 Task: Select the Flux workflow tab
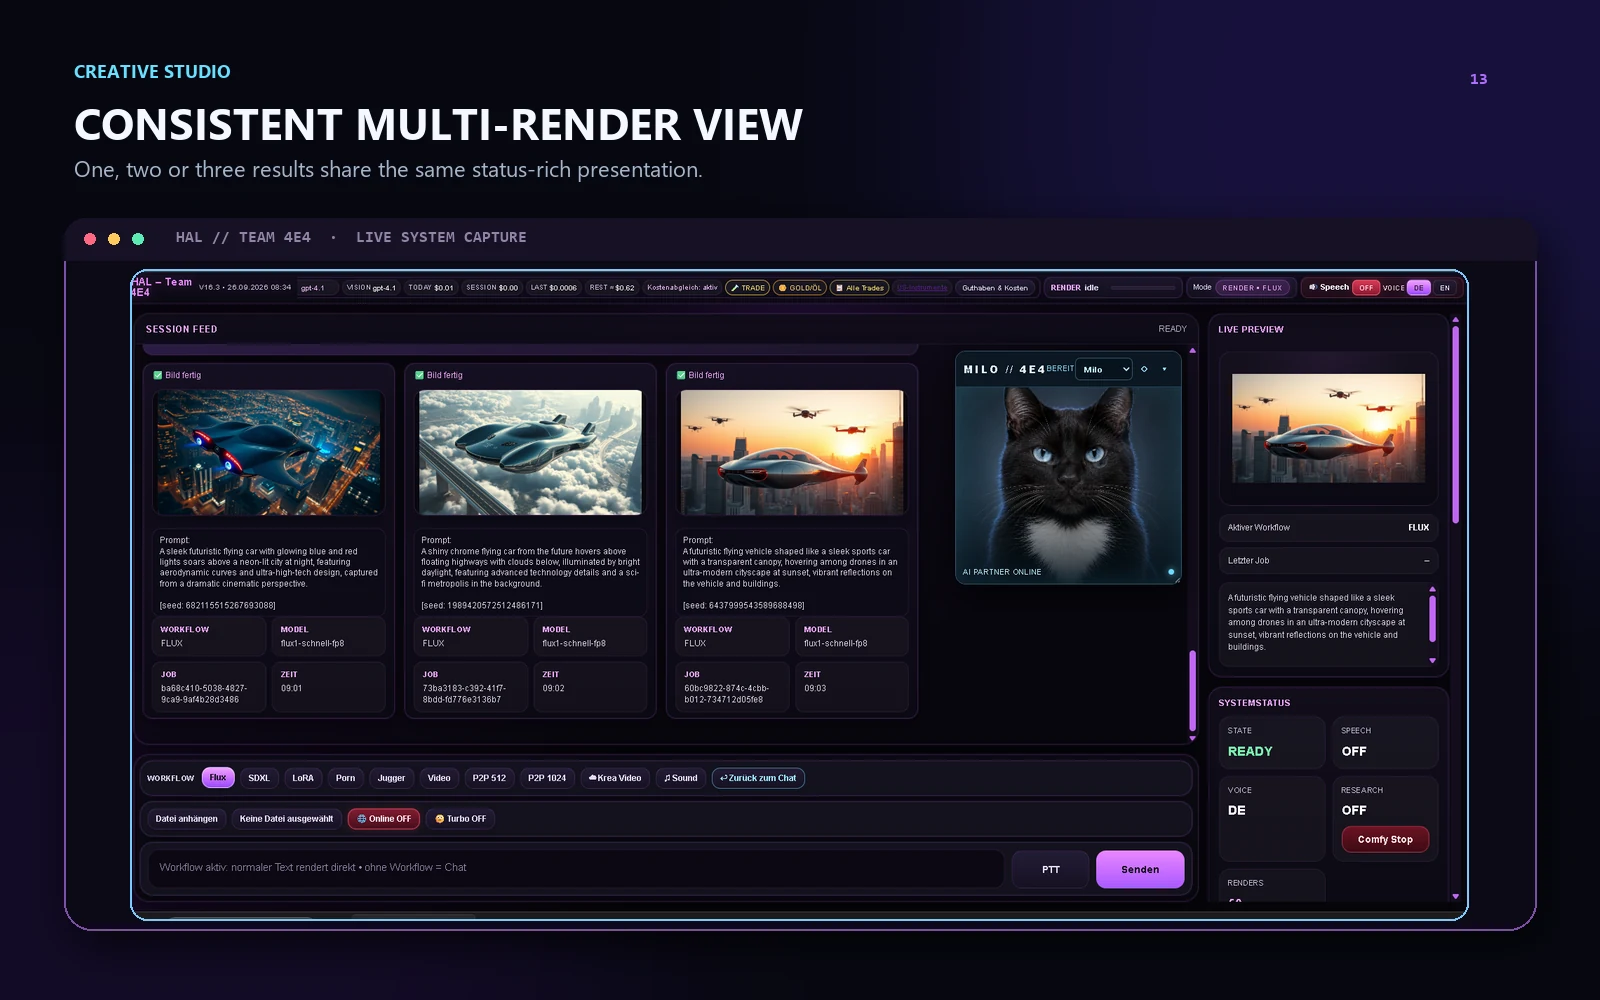(218, 778)
